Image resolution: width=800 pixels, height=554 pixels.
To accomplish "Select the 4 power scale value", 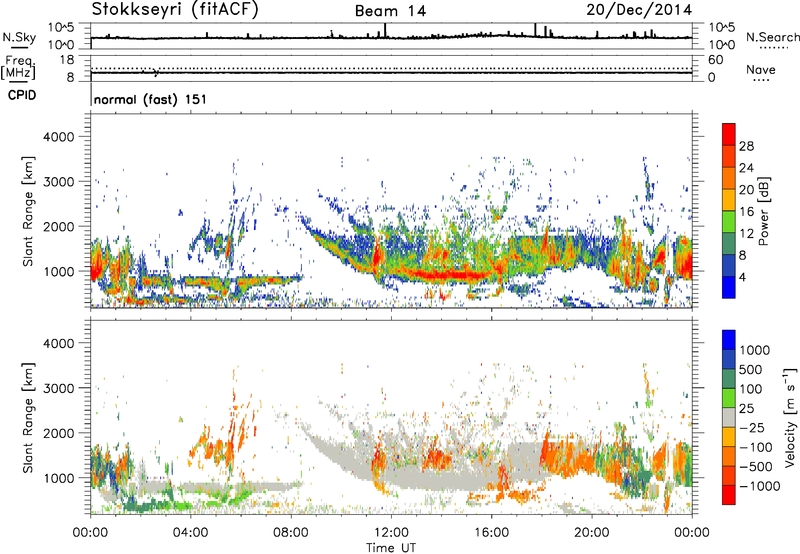I will pyautogui.click(x=742, y=277).
